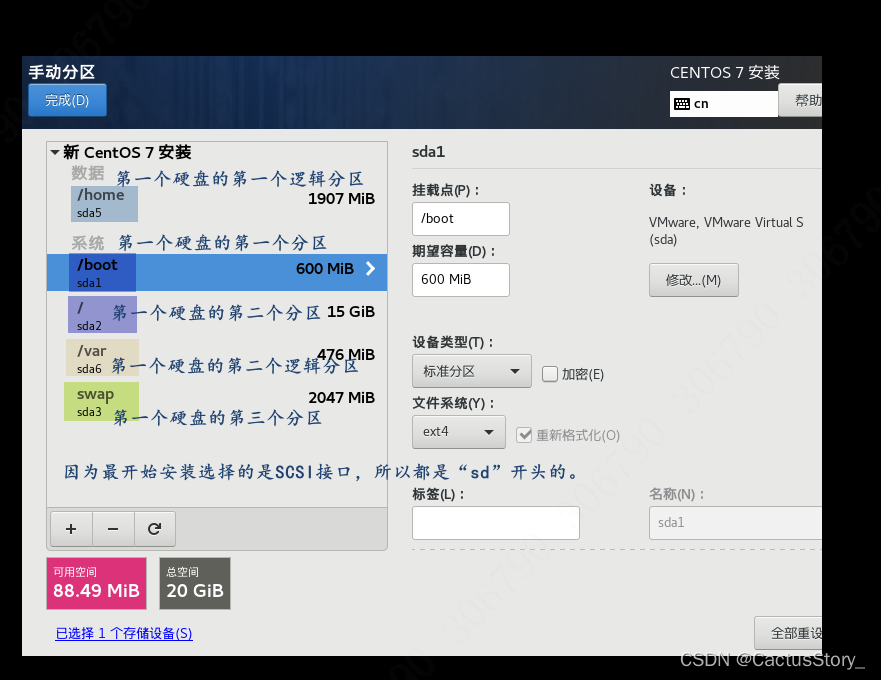Click the 总空间 20 GiB box

tap(194, 583)
